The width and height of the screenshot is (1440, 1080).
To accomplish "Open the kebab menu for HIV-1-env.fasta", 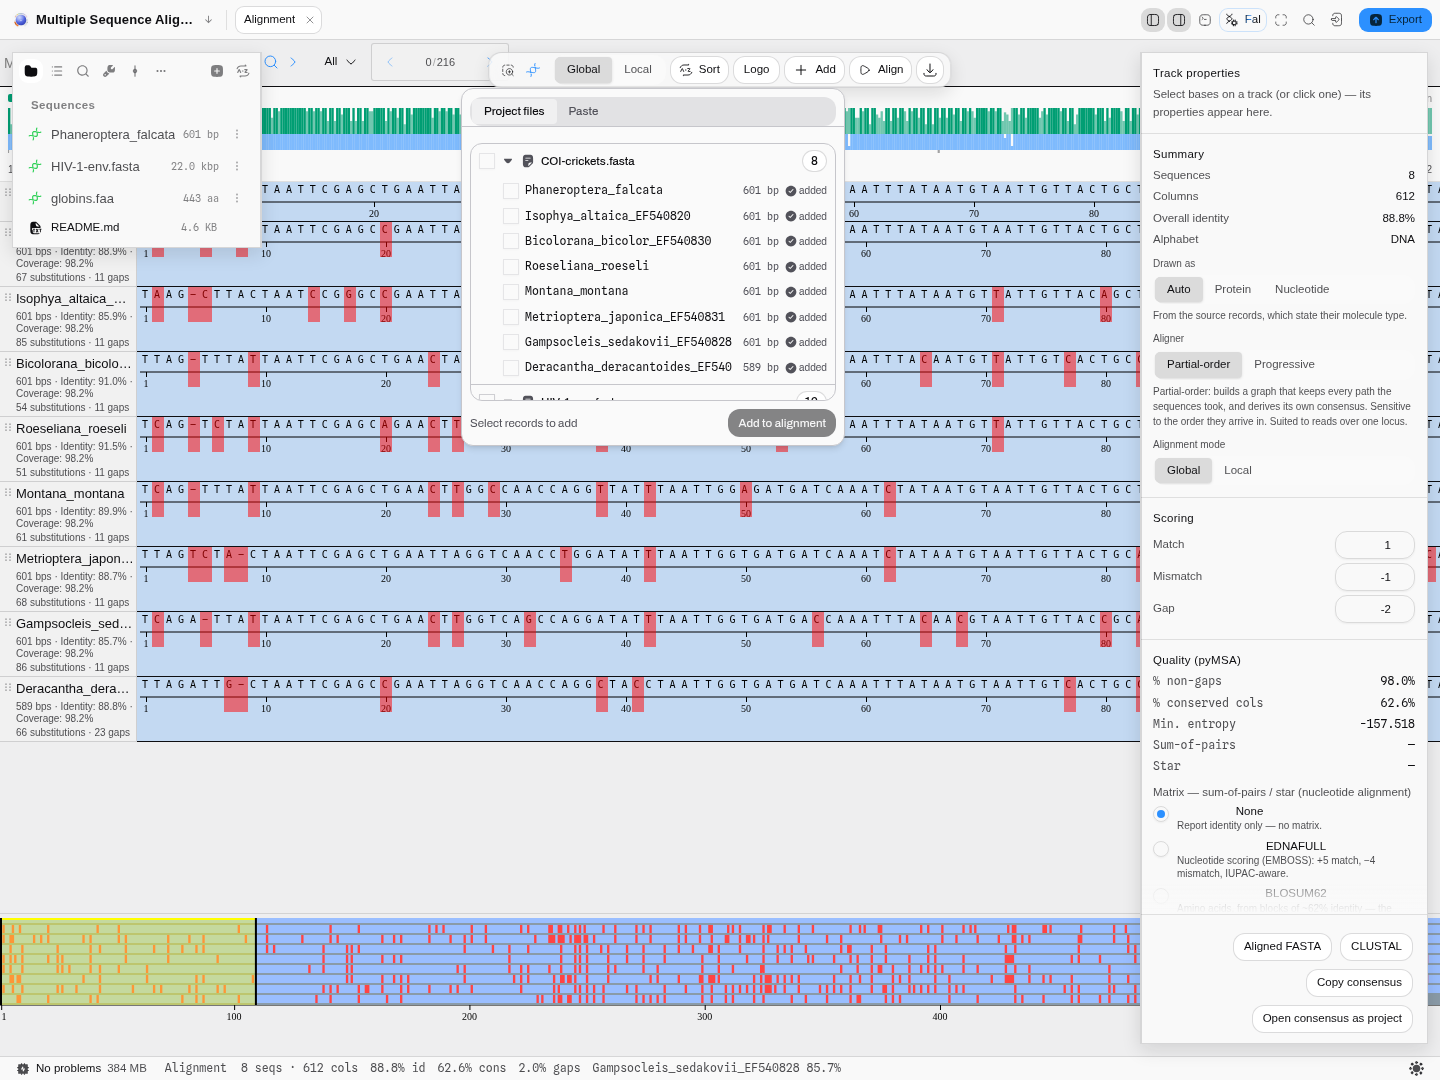I will [x=237, y=167].
